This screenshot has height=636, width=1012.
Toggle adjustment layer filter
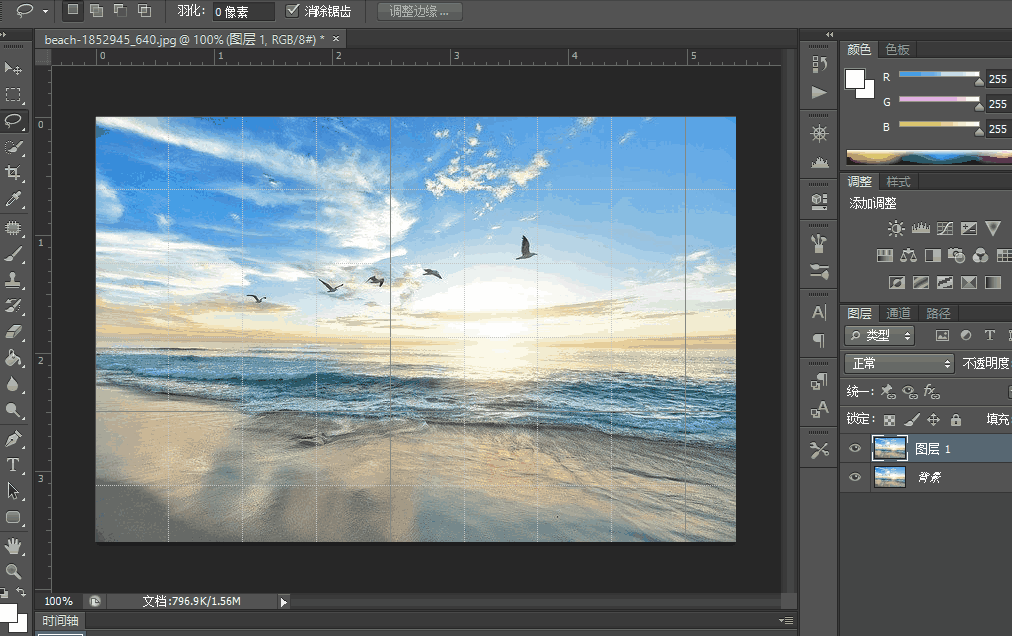(966, 335)
